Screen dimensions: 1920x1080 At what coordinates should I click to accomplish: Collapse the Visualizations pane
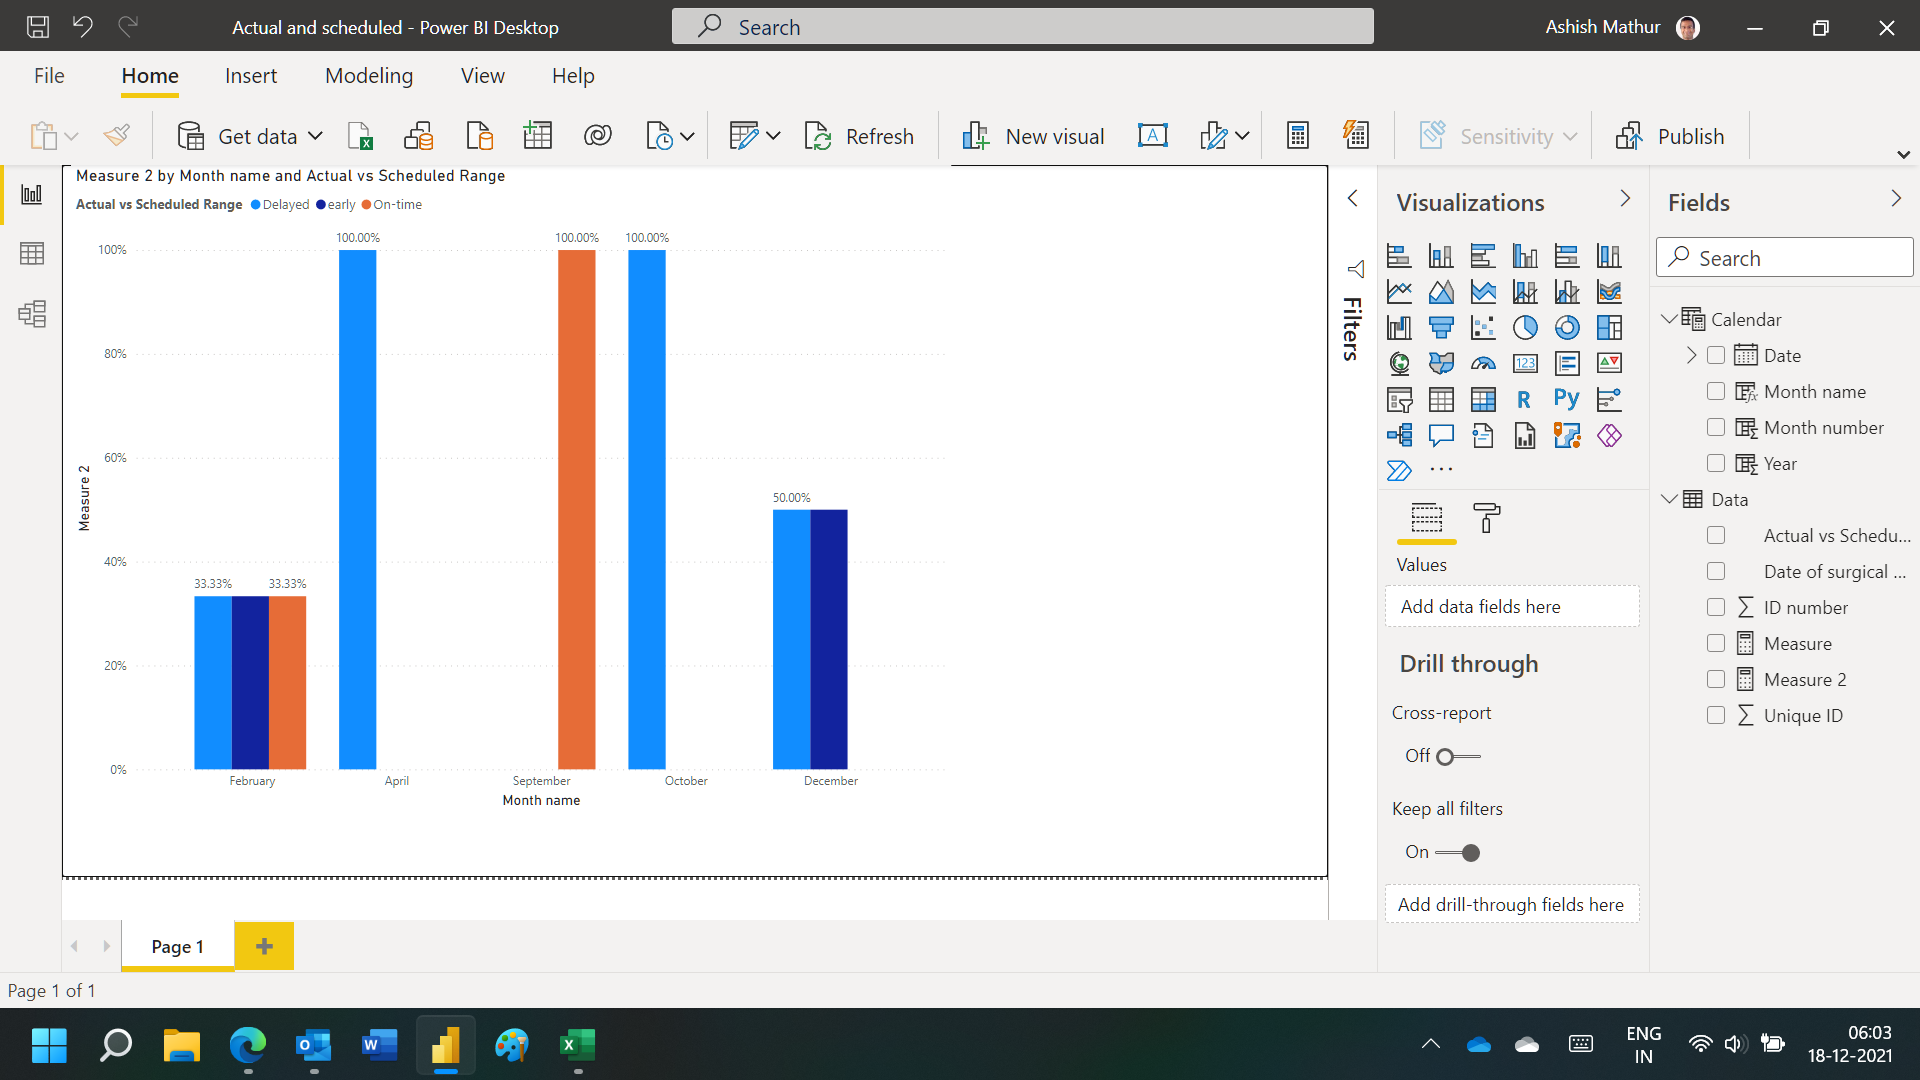point(1625,199)
